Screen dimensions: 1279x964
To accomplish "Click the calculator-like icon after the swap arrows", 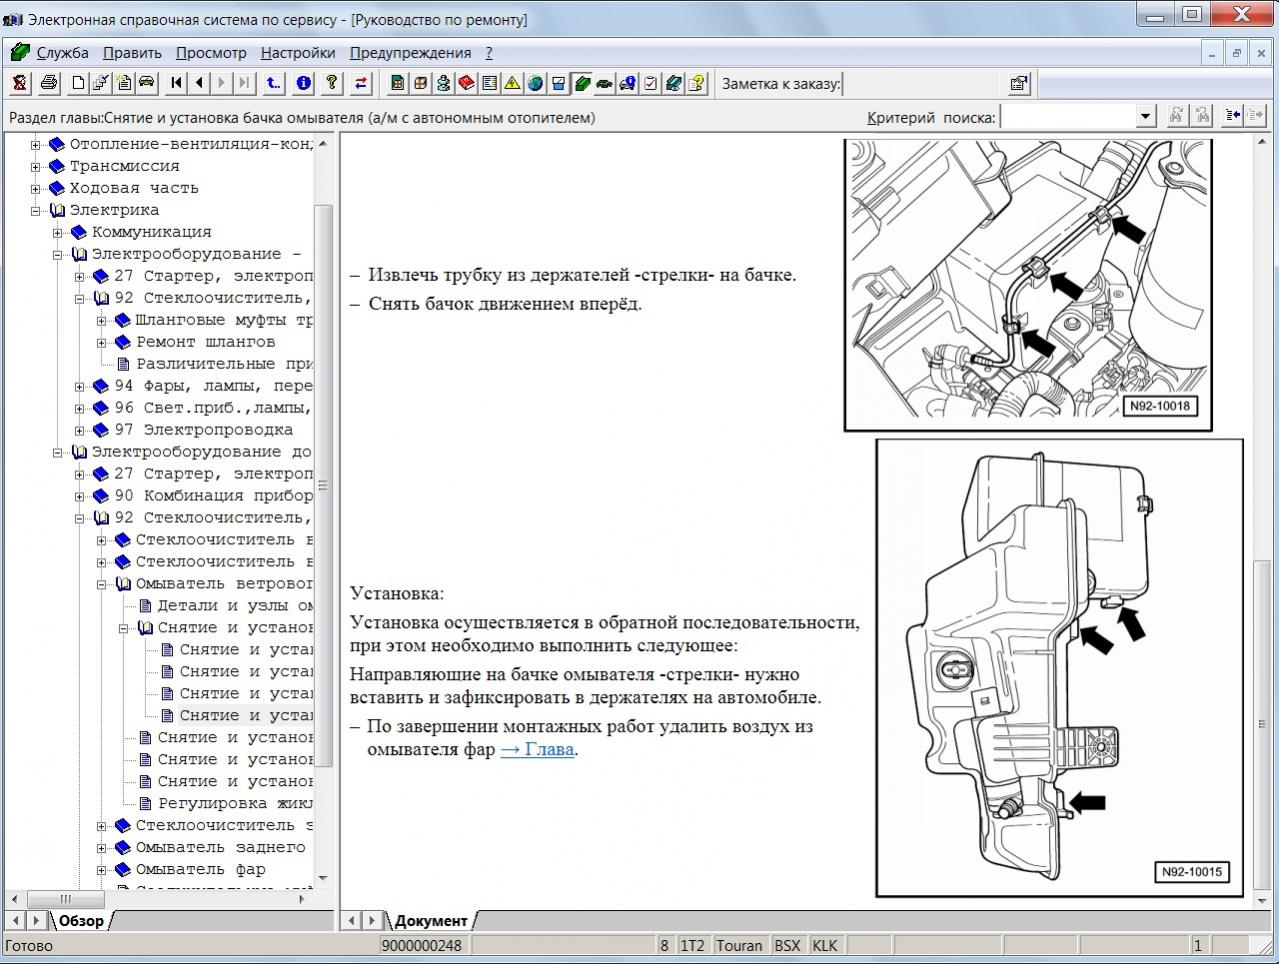I will [x=397, y=83].
